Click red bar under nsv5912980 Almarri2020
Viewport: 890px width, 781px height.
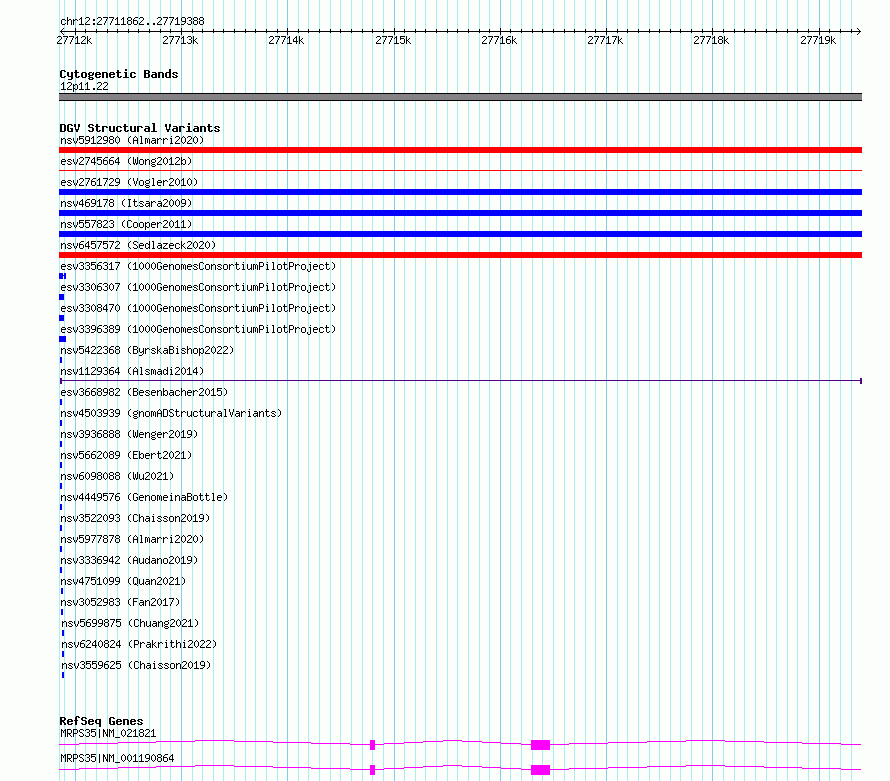[460, 150]
